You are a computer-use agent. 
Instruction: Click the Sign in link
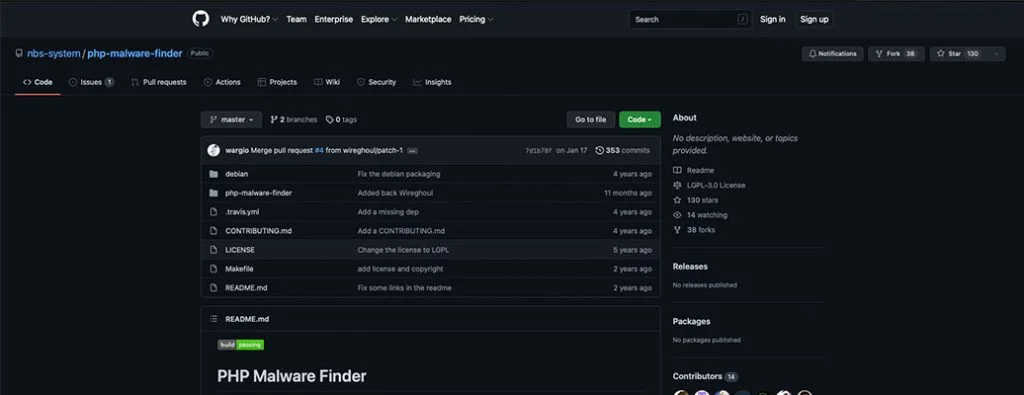[773, 20]
